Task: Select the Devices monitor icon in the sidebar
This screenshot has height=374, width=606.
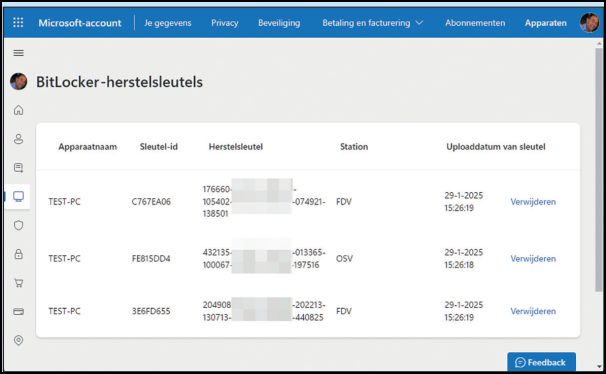Action: [x=18, y=196]
